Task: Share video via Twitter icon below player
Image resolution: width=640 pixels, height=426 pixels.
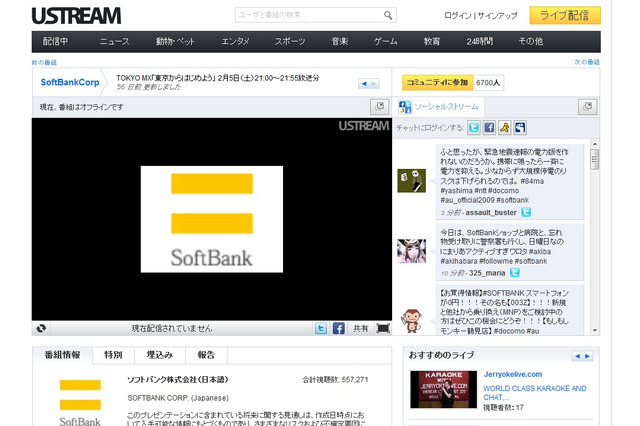Action: [319, 328]
